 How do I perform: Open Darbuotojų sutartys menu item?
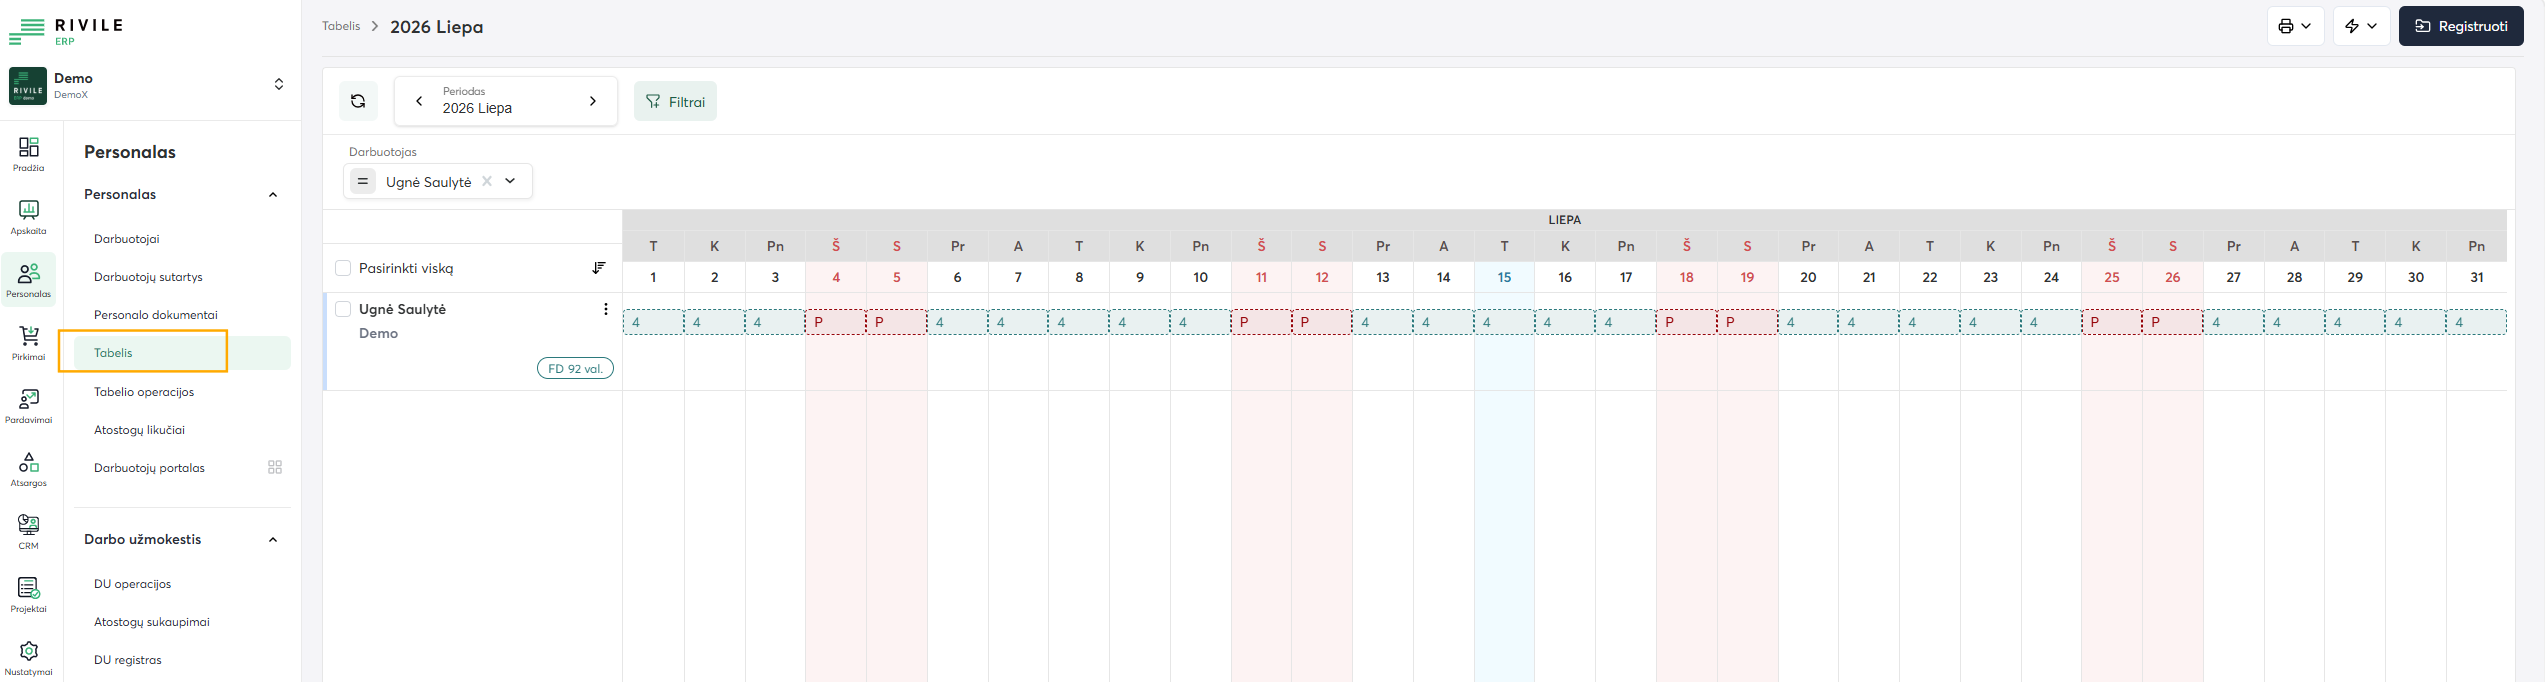pos(148,277)
